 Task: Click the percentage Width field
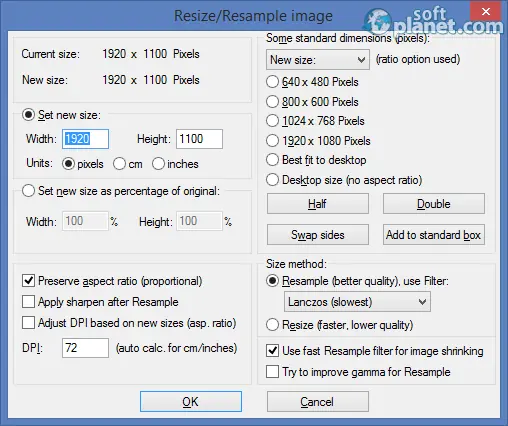85,221
